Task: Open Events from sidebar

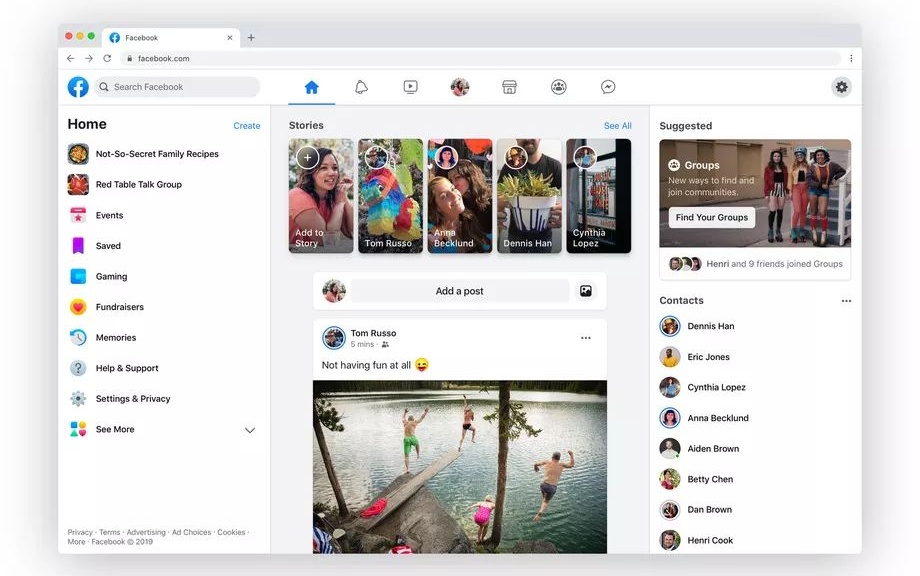Action: [x=109, y=215]
